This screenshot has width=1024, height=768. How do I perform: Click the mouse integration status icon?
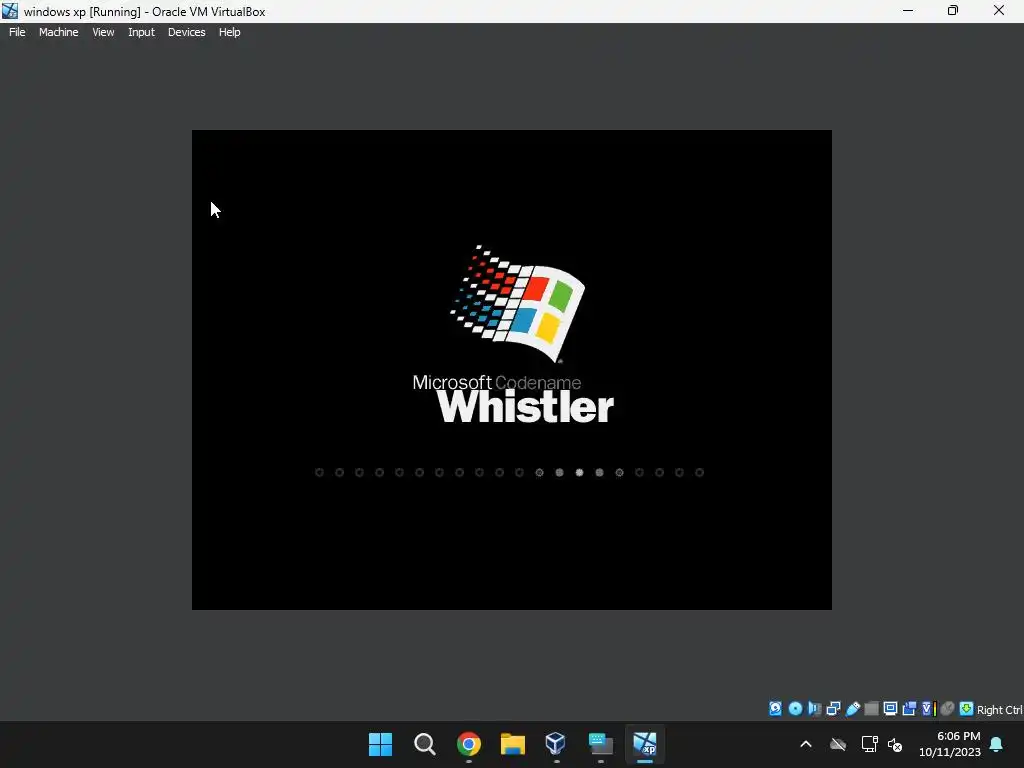coord(947,709)
